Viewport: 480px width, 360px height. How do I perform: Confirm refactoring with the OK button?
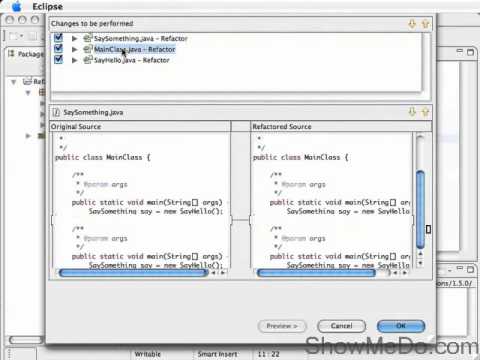(401, 326)
